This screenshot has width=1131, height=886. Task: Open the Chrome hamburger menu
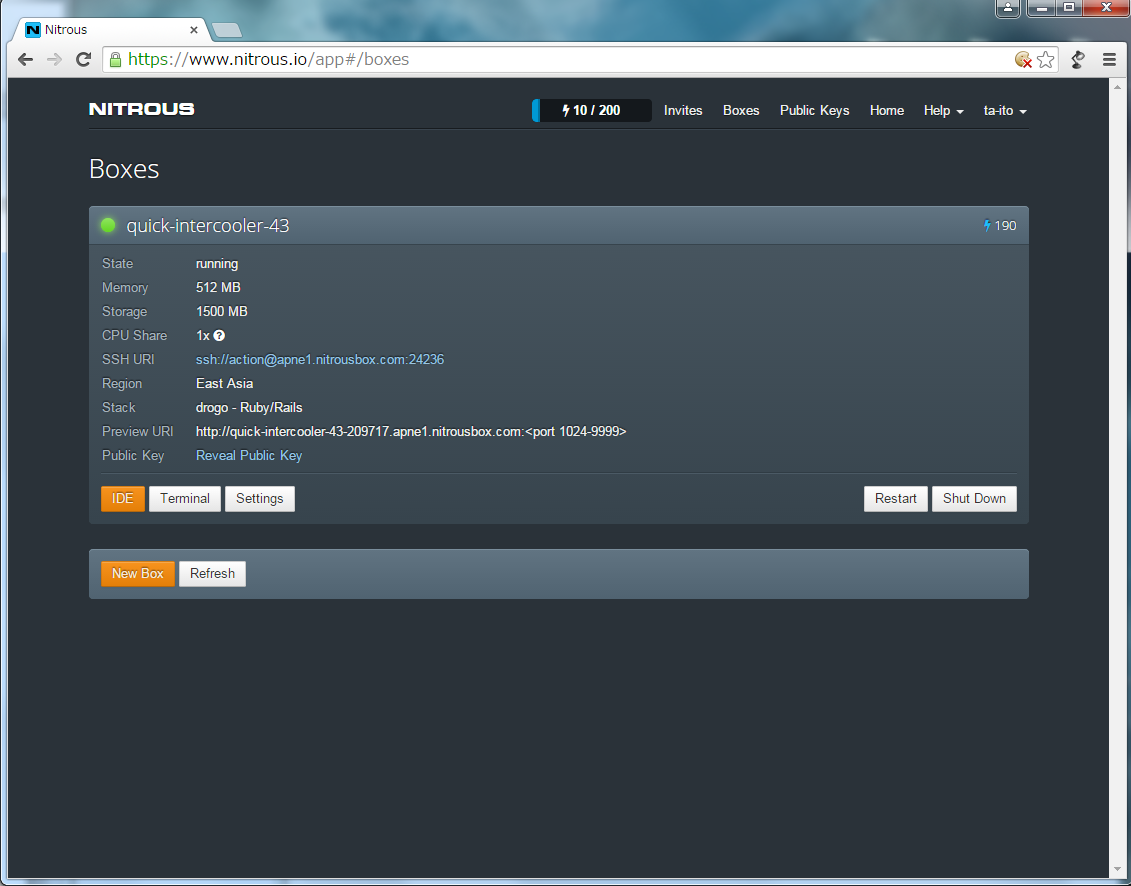click(1109, 60)
